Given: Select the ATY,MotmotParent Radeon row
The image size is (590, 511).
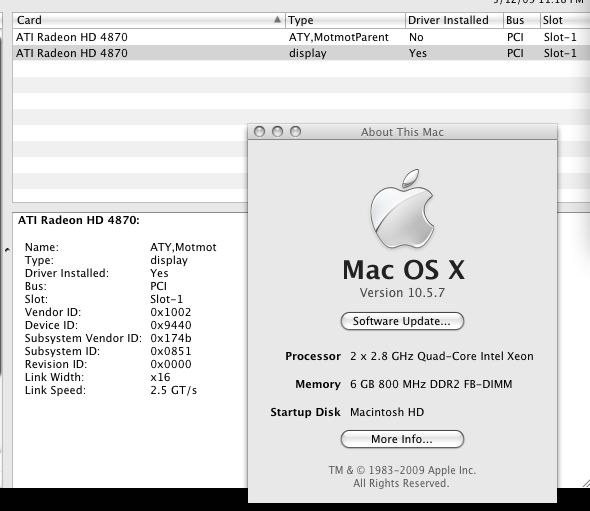Looking at the screenshot, I should tap(301, 37).
